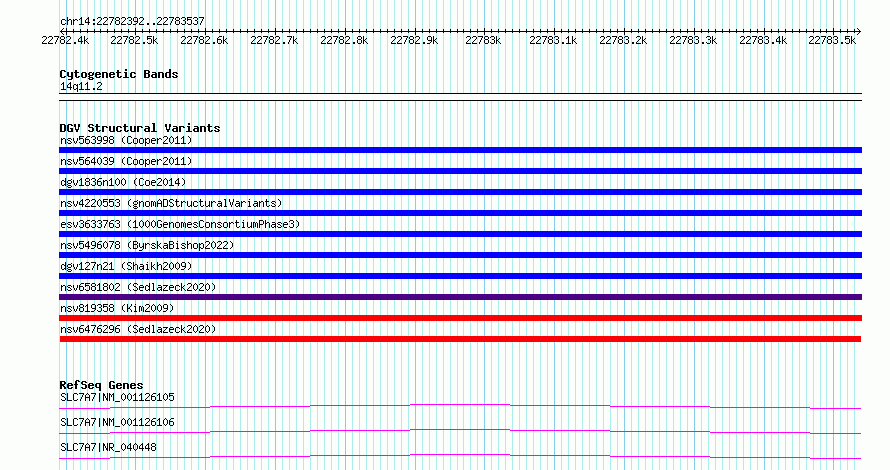Open nsv6476296 (Sedlazeck2020) variant

138,329
